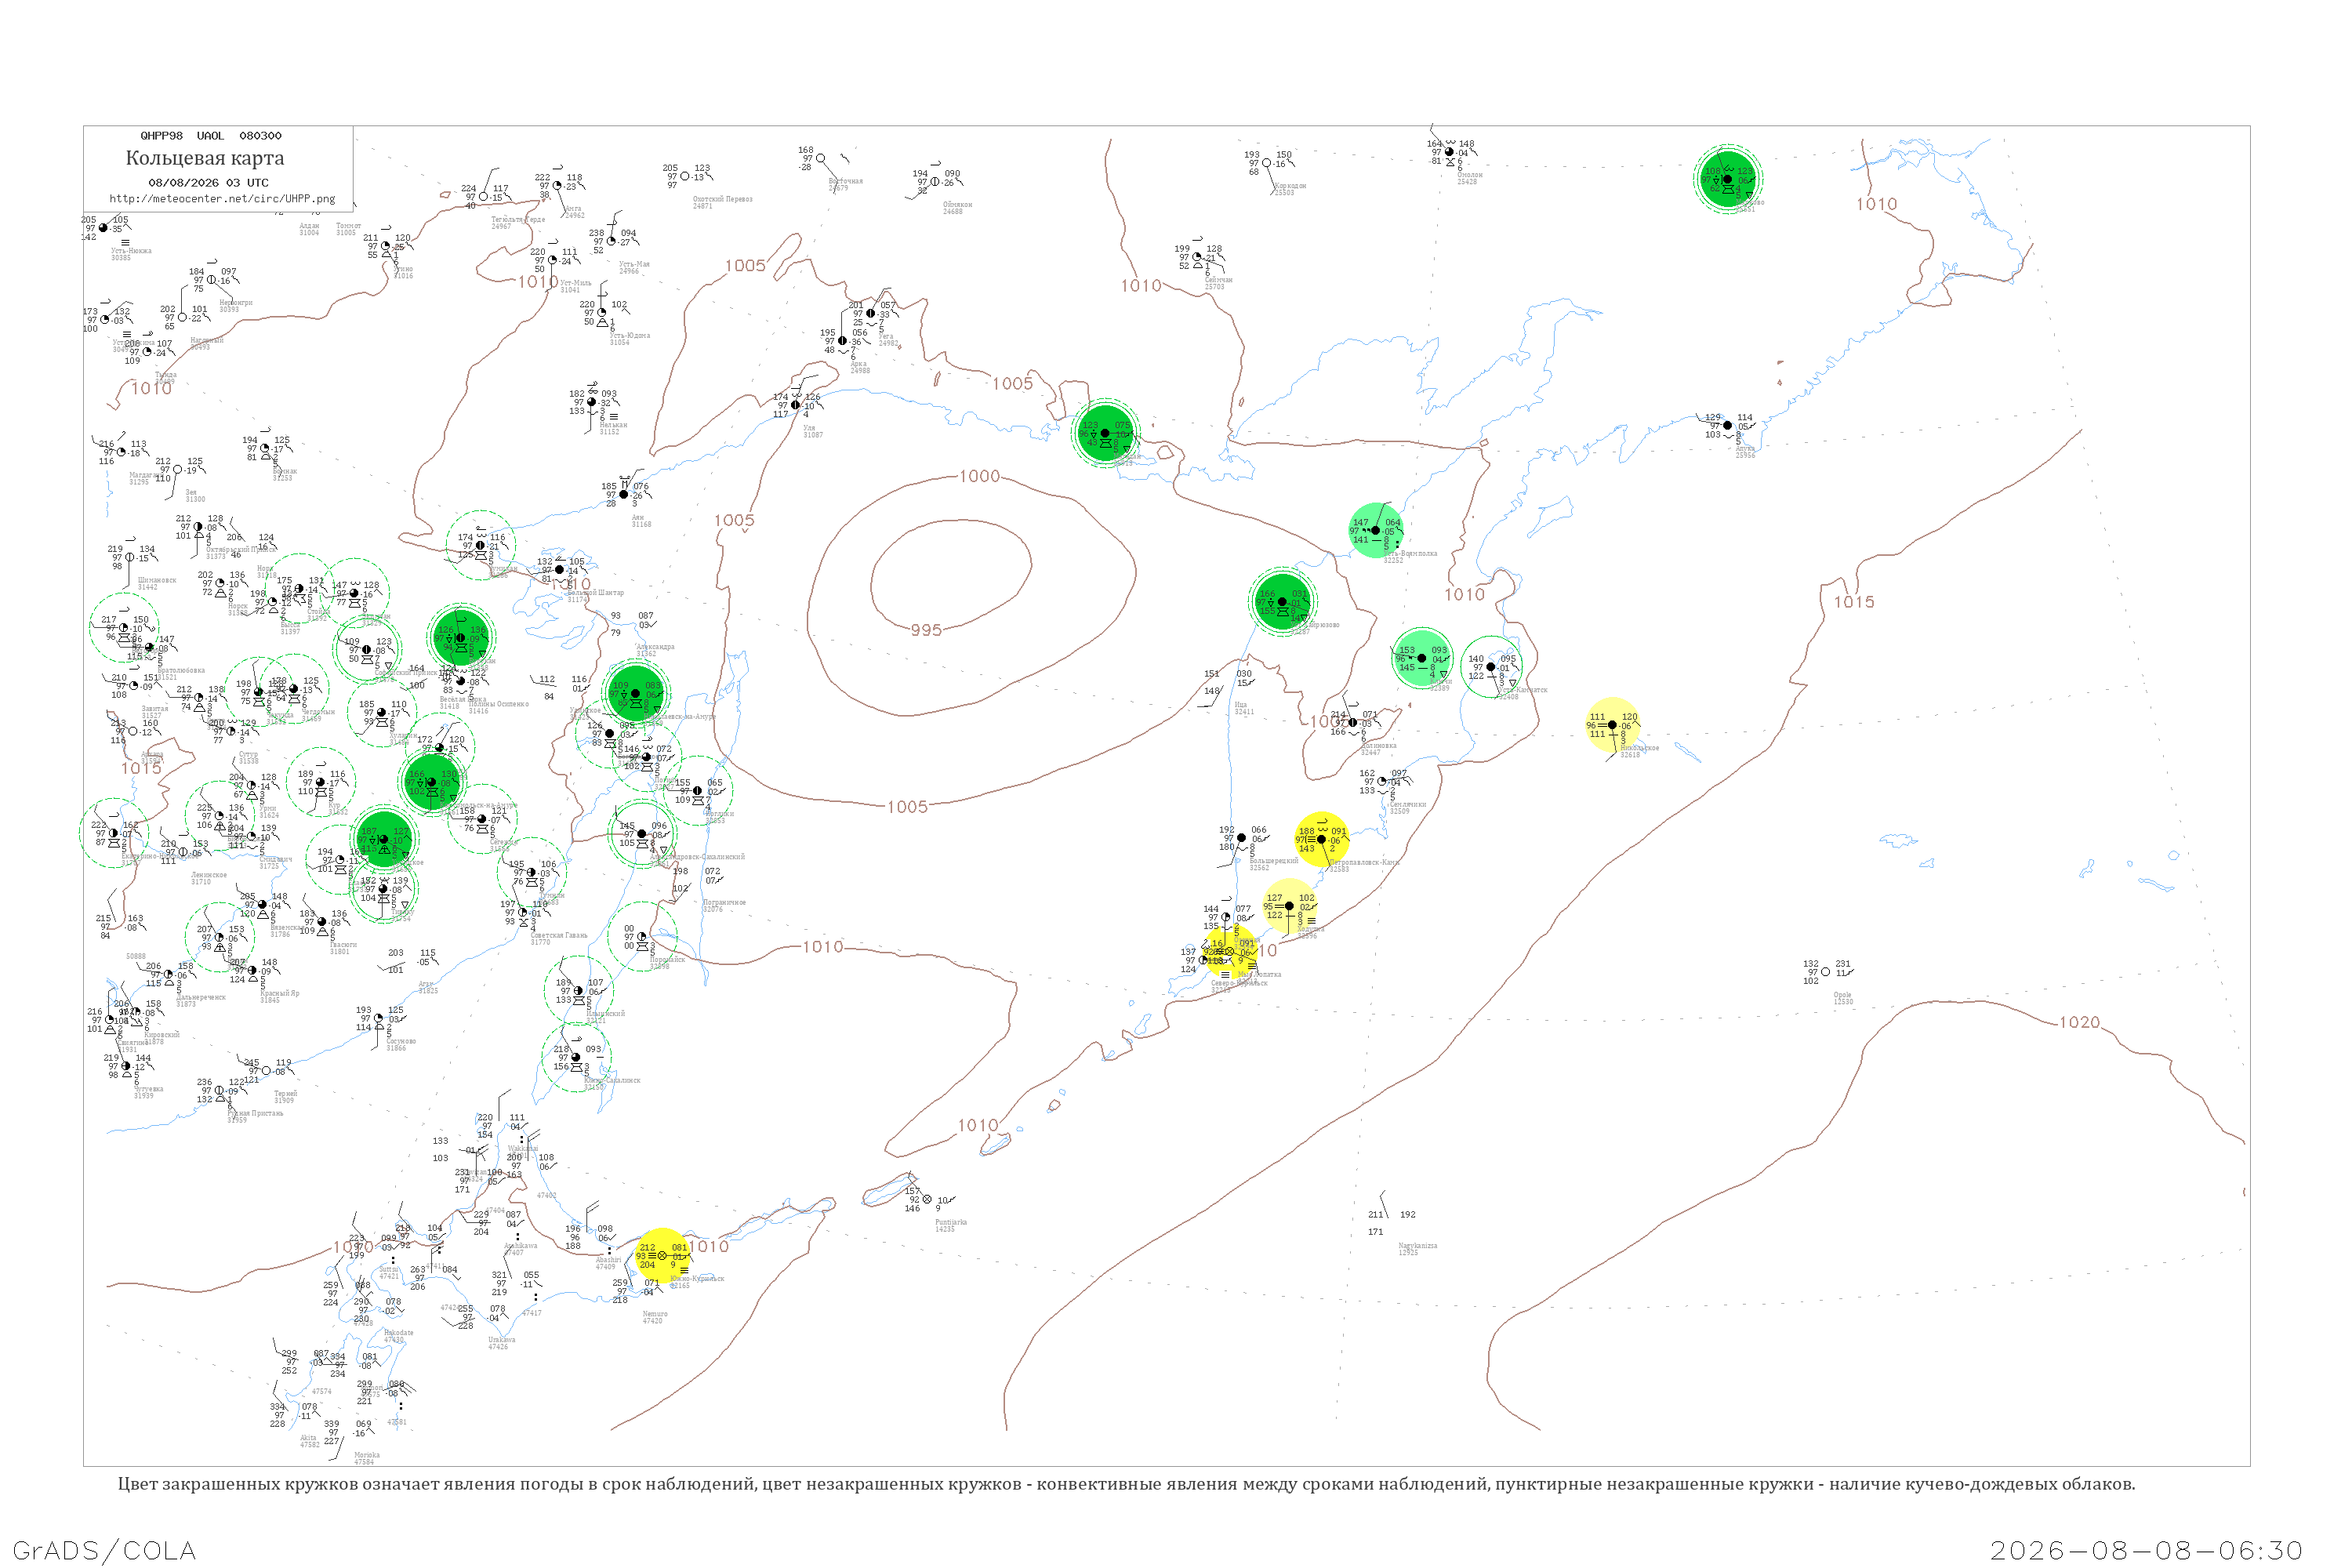
Task: Click the "1020" isobar label
Action: (x=2079, y=1022)
